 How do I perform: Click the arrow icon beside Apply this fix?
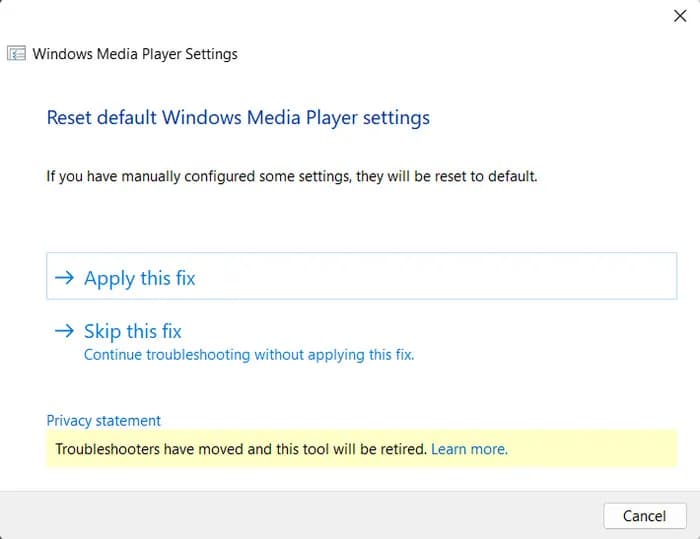[x=64, y=279]
